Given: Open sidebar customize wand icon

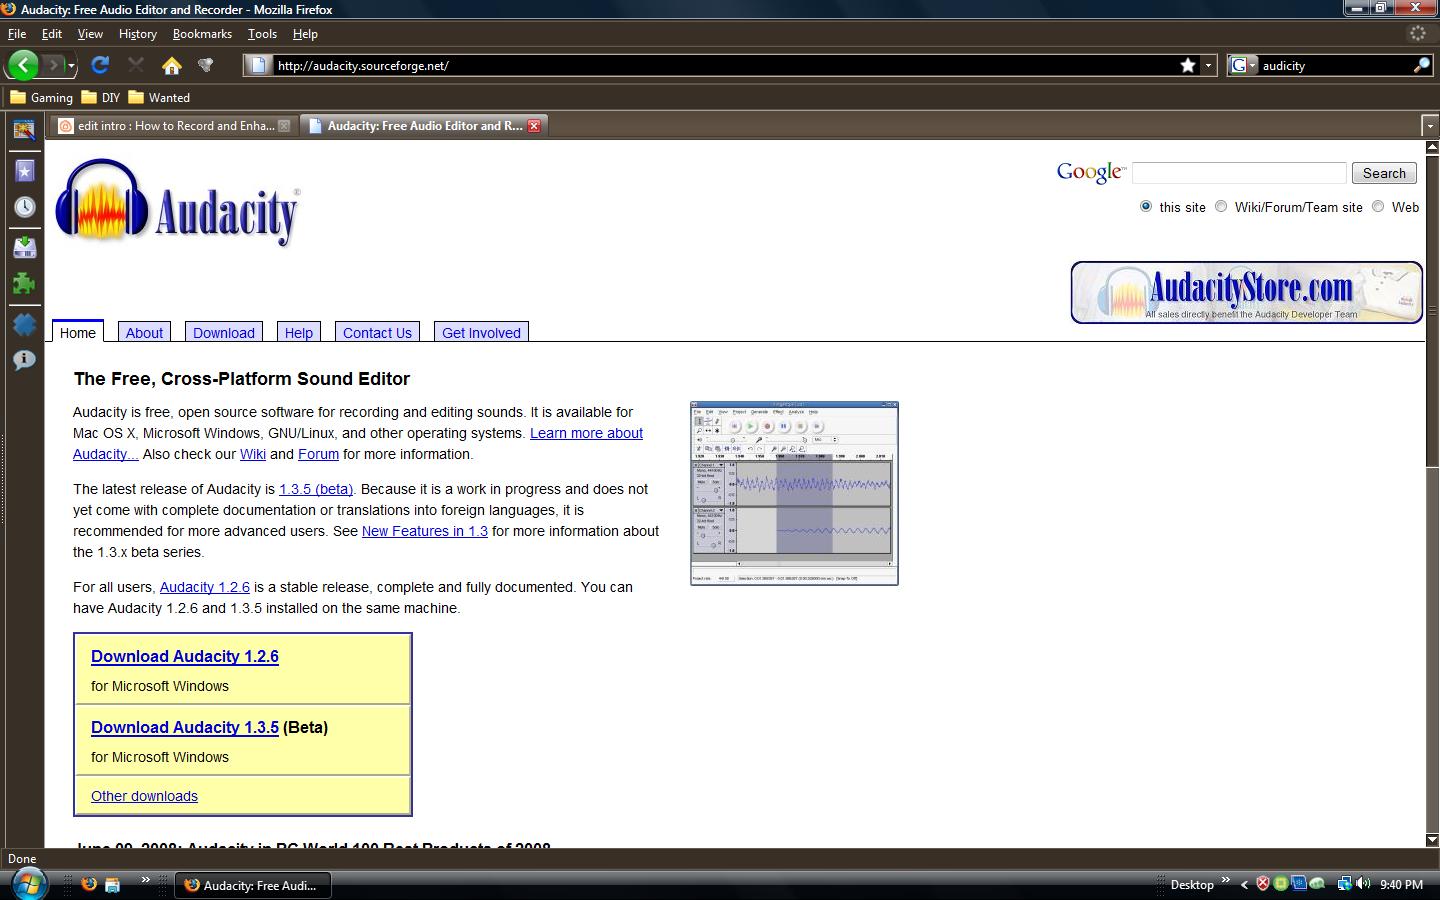Looking at the screenshot, I should tap(24, 129).
